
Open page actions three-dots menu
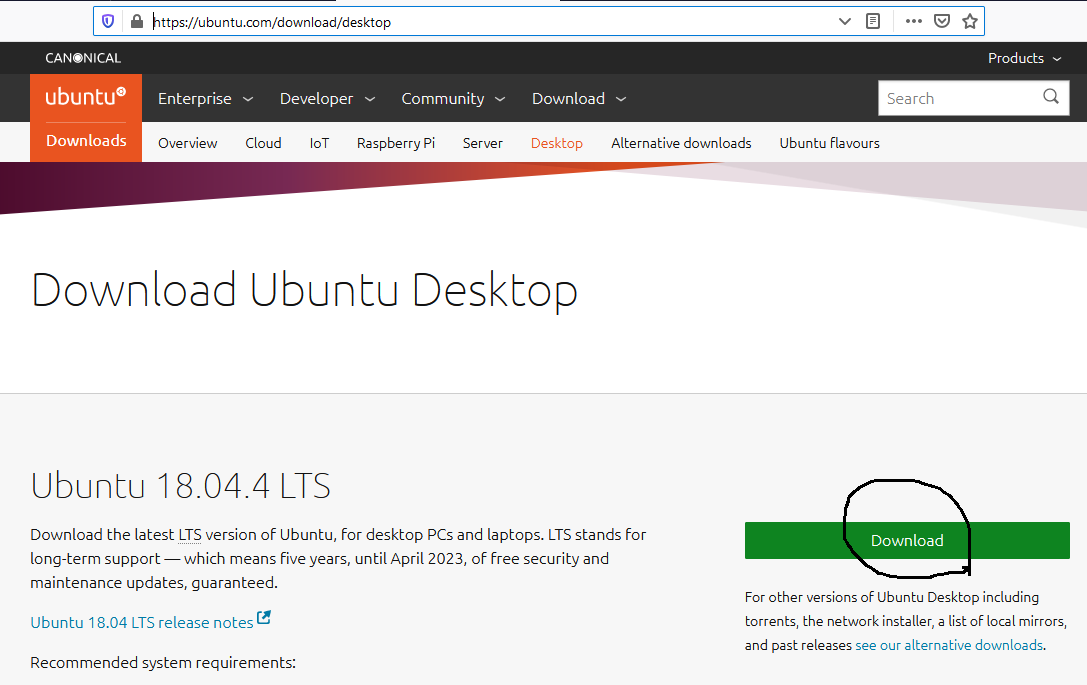click(x=914, y=21)
